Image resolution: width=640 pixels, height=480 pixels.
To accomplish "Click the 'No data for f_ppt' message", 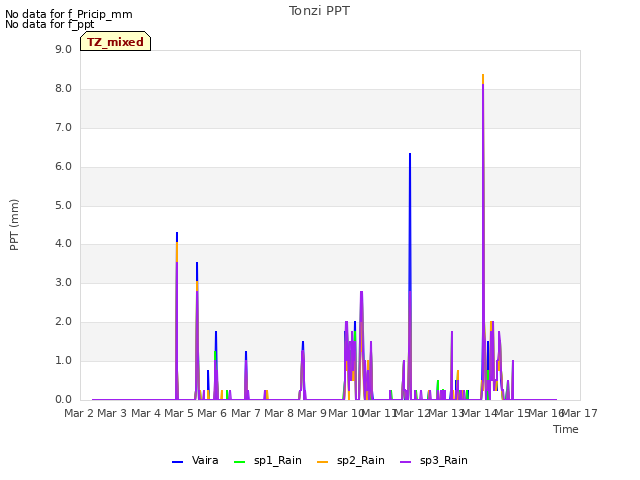I will (x=49, y=24).
